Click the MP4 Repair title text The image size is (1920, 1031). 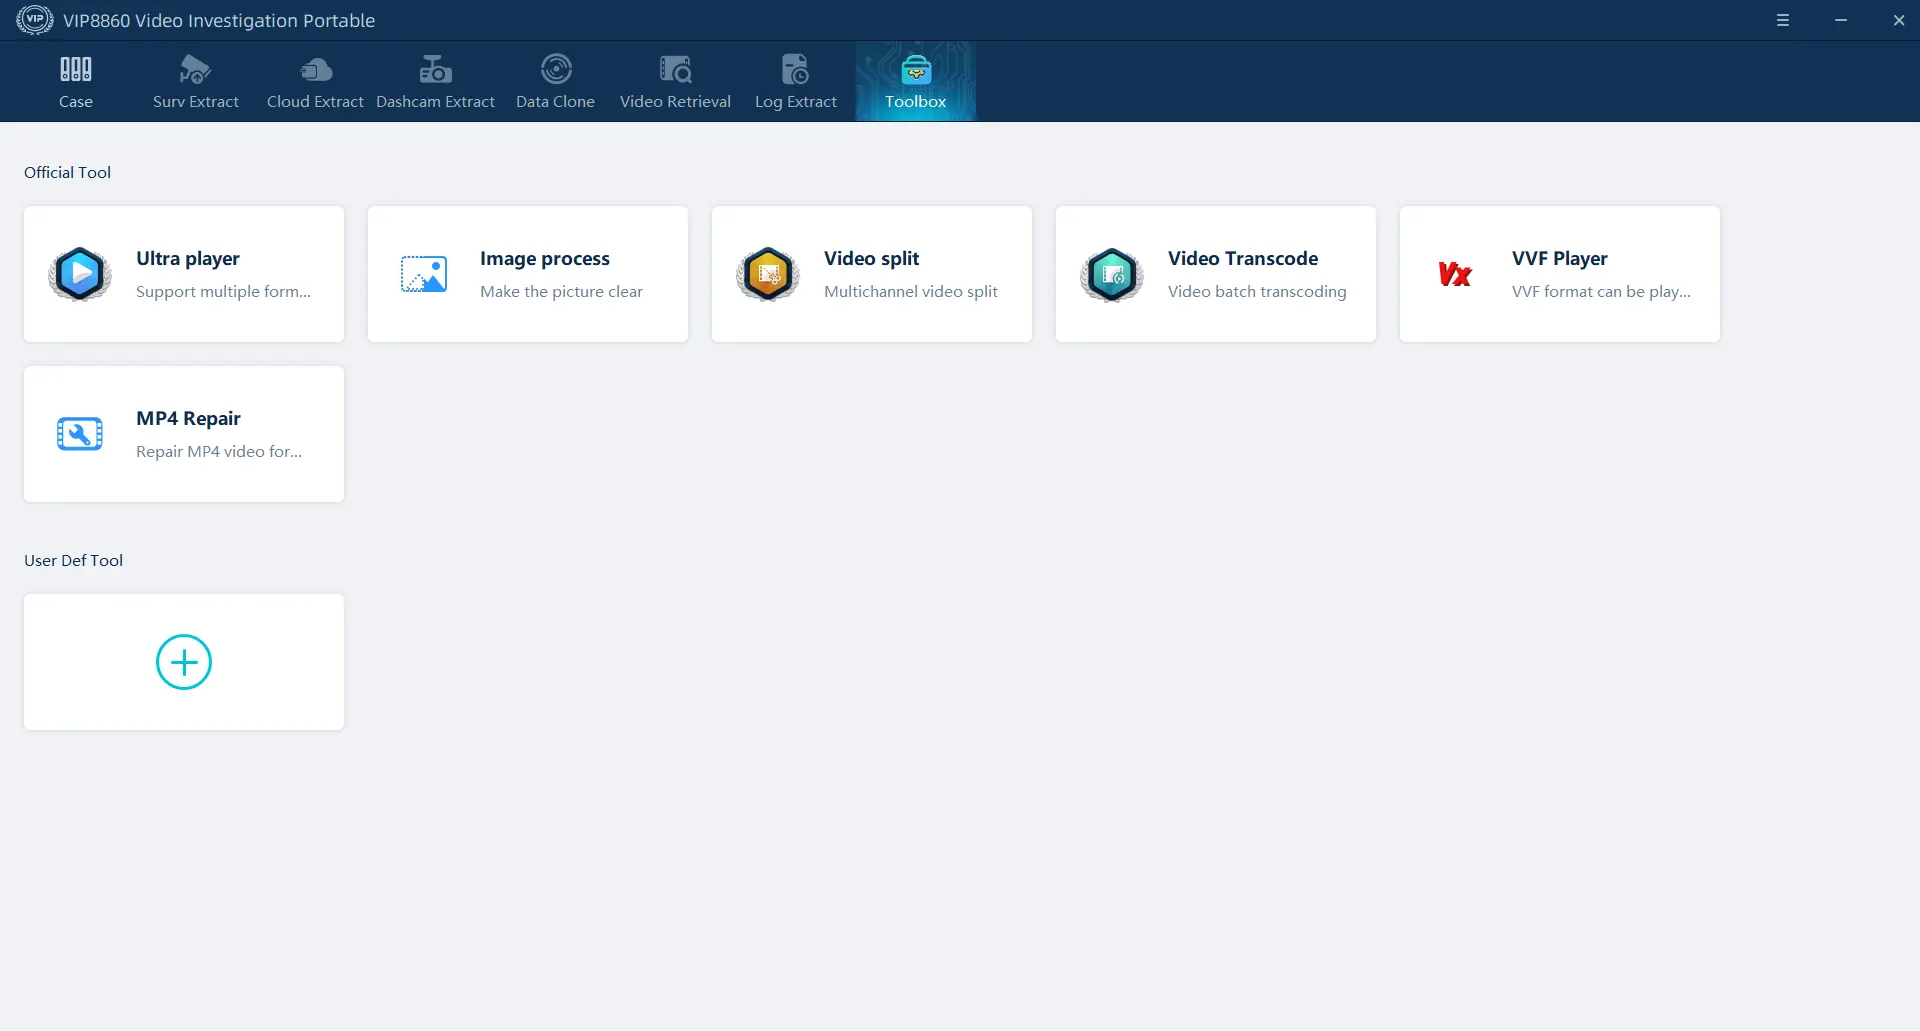pyautogui.click(x=188, y=418)
